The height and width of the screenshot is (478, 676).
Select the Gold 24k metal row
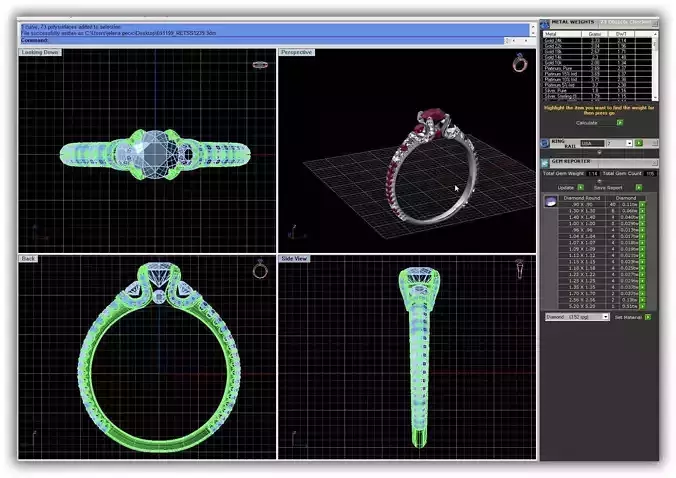(x=597, y=41)
